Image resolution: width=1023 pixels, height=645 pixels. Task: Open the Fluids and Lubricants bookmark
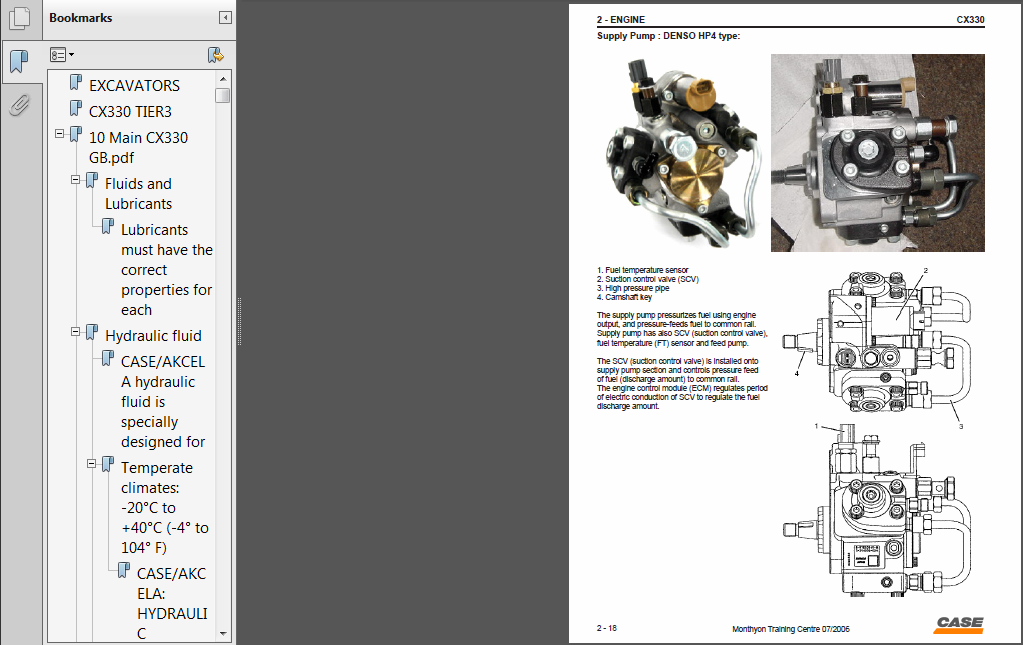point(138,194)
